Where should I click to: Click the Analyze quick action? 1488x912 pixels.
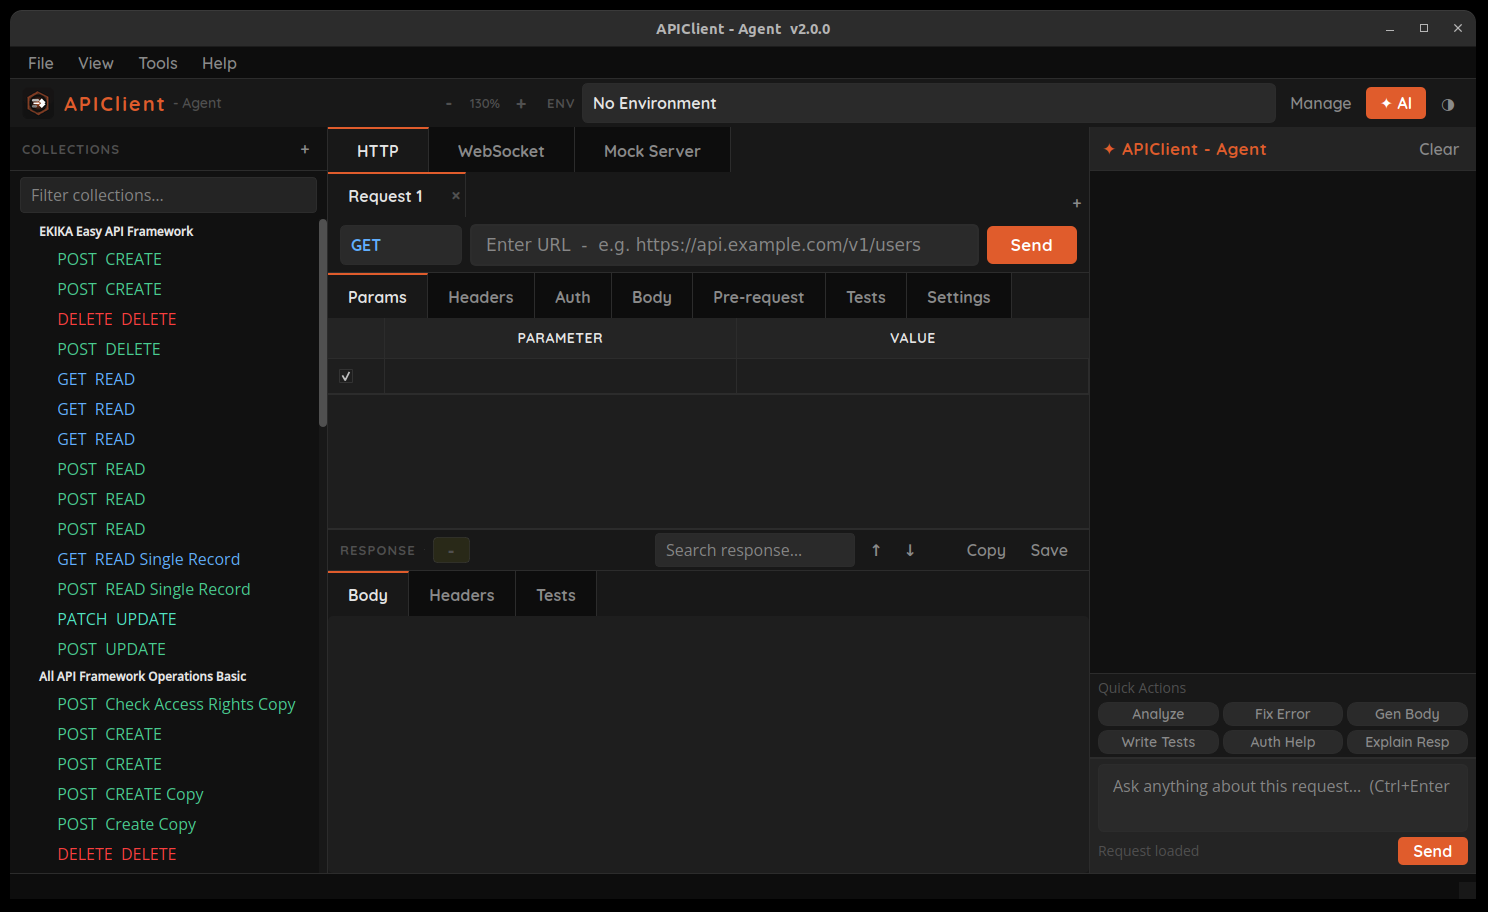1157,714
